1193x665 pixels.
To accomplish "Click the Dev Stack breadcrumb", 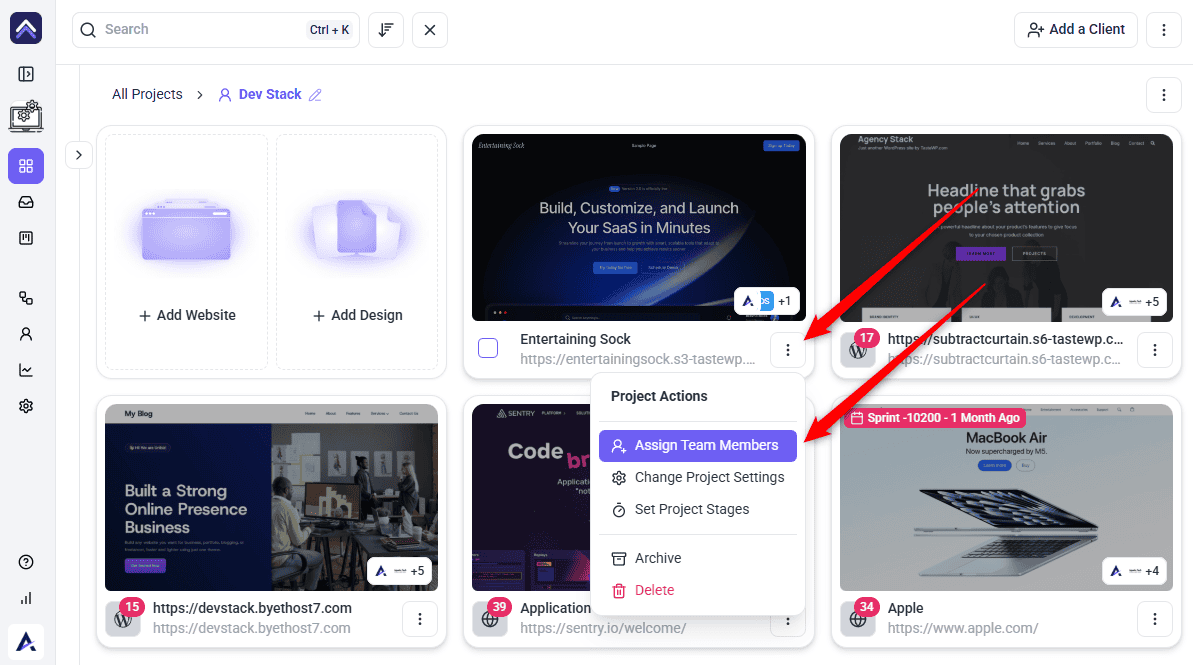I will (270, 94).
